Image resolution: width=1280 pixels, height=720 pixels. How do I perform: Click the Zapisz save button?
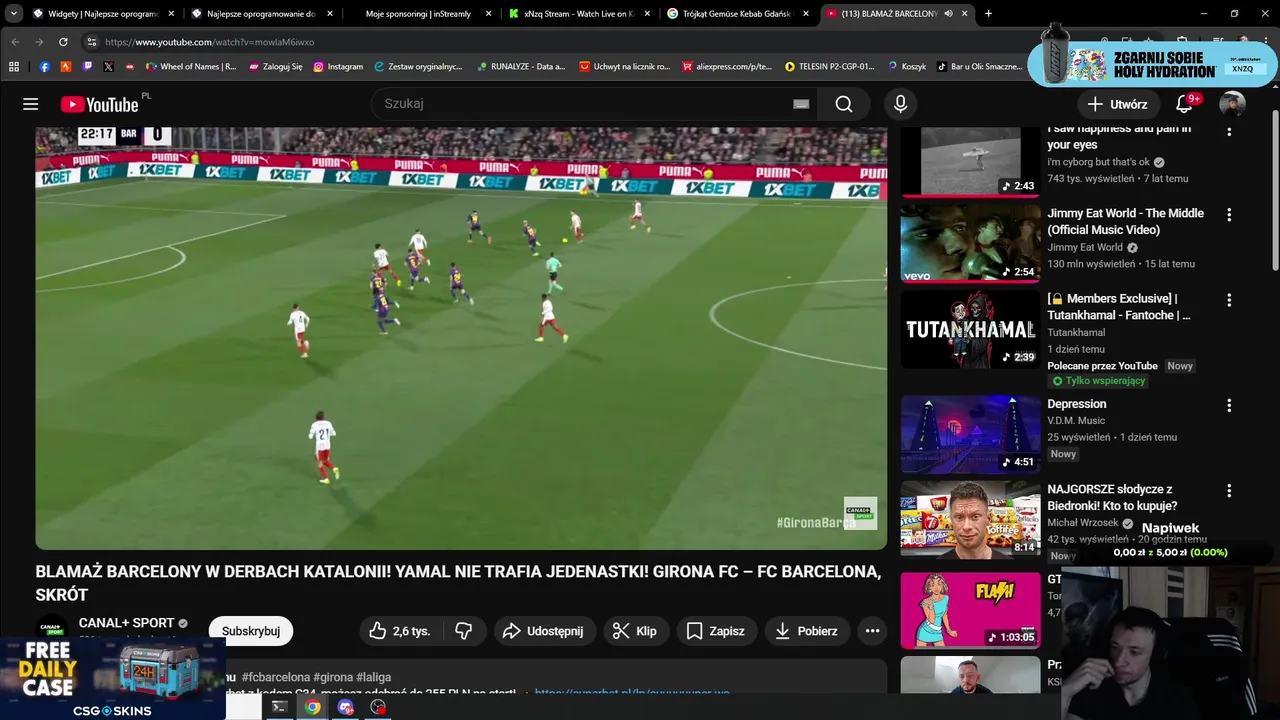[716, 631]
